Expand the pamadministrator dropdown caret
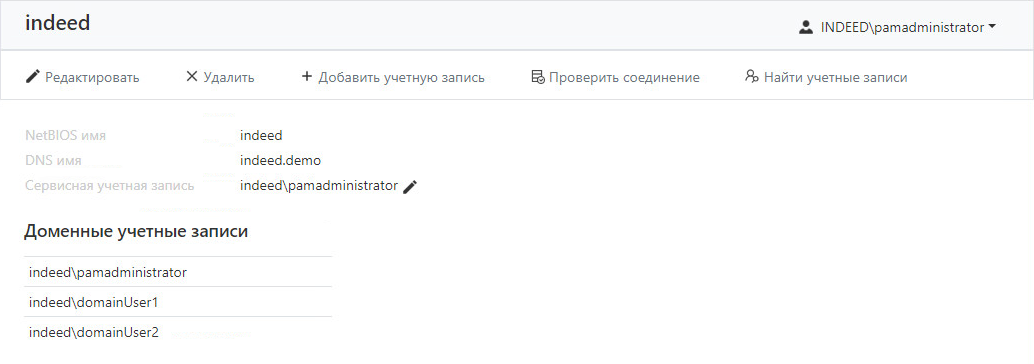This screenshot has height=364, width=1034. (x=992, y=28)
